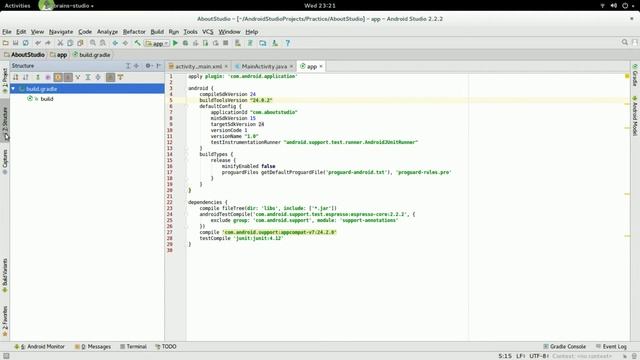Close the app editor tab
The image size is (640, 360).
click(x=321, y=66)
